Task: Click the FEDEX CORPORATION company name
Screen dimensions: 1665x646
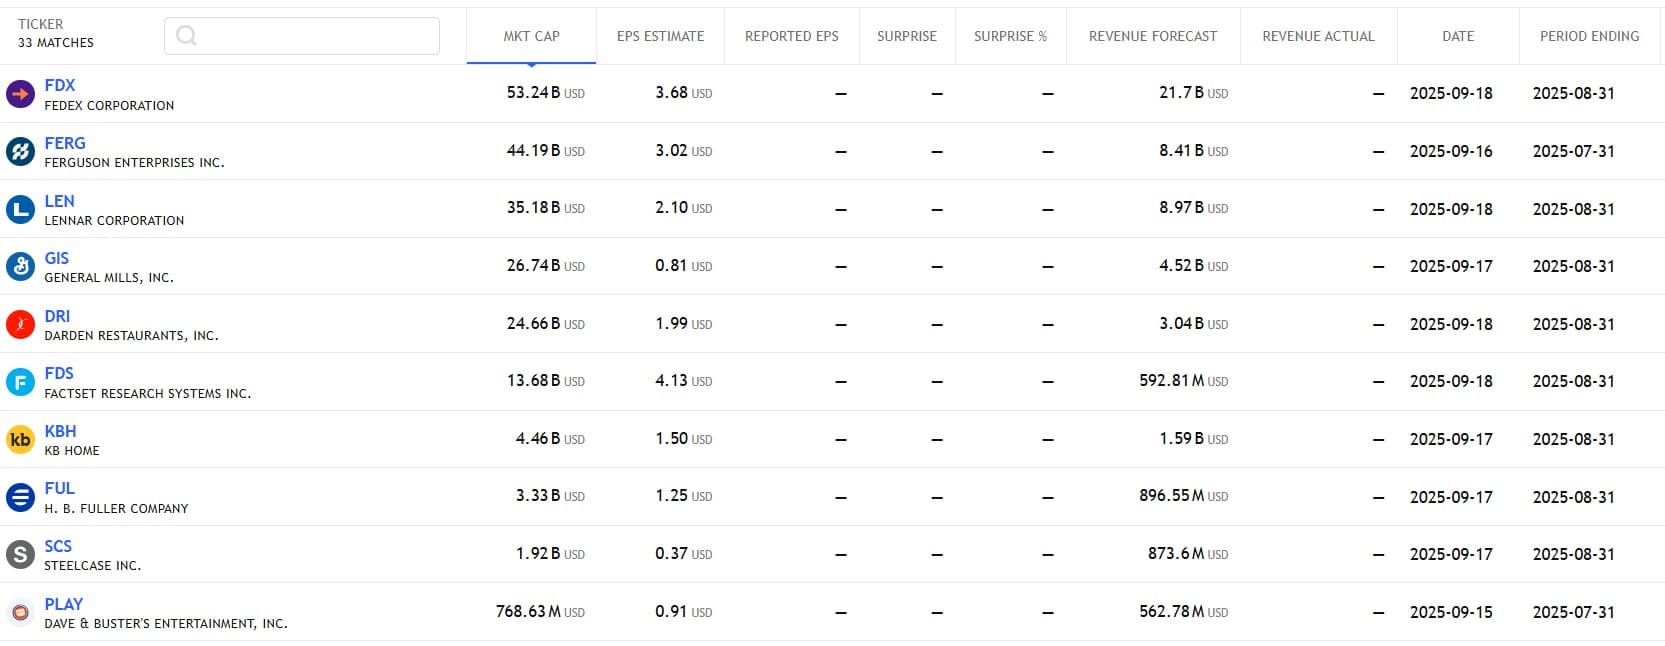Action: click(109, 106)
